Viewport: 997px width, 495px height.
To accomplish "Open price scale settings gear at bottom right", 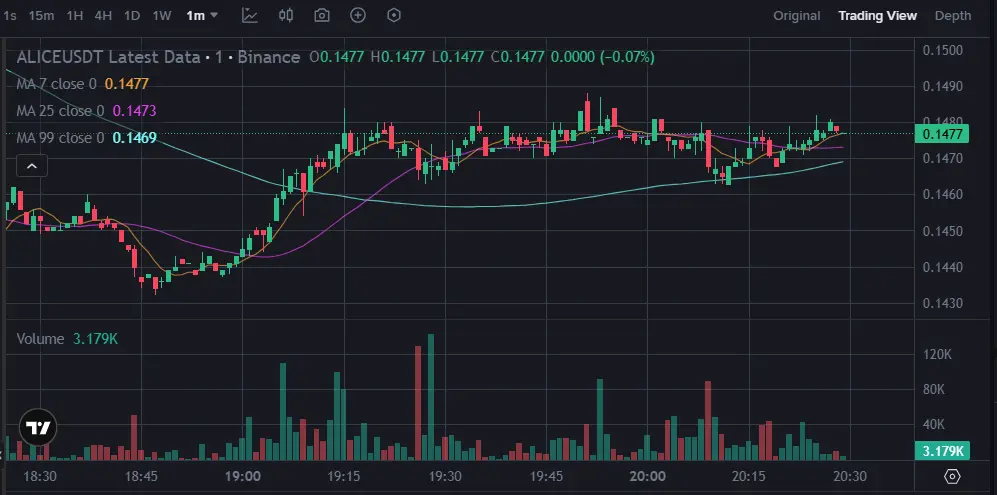I will pos(952,476).
